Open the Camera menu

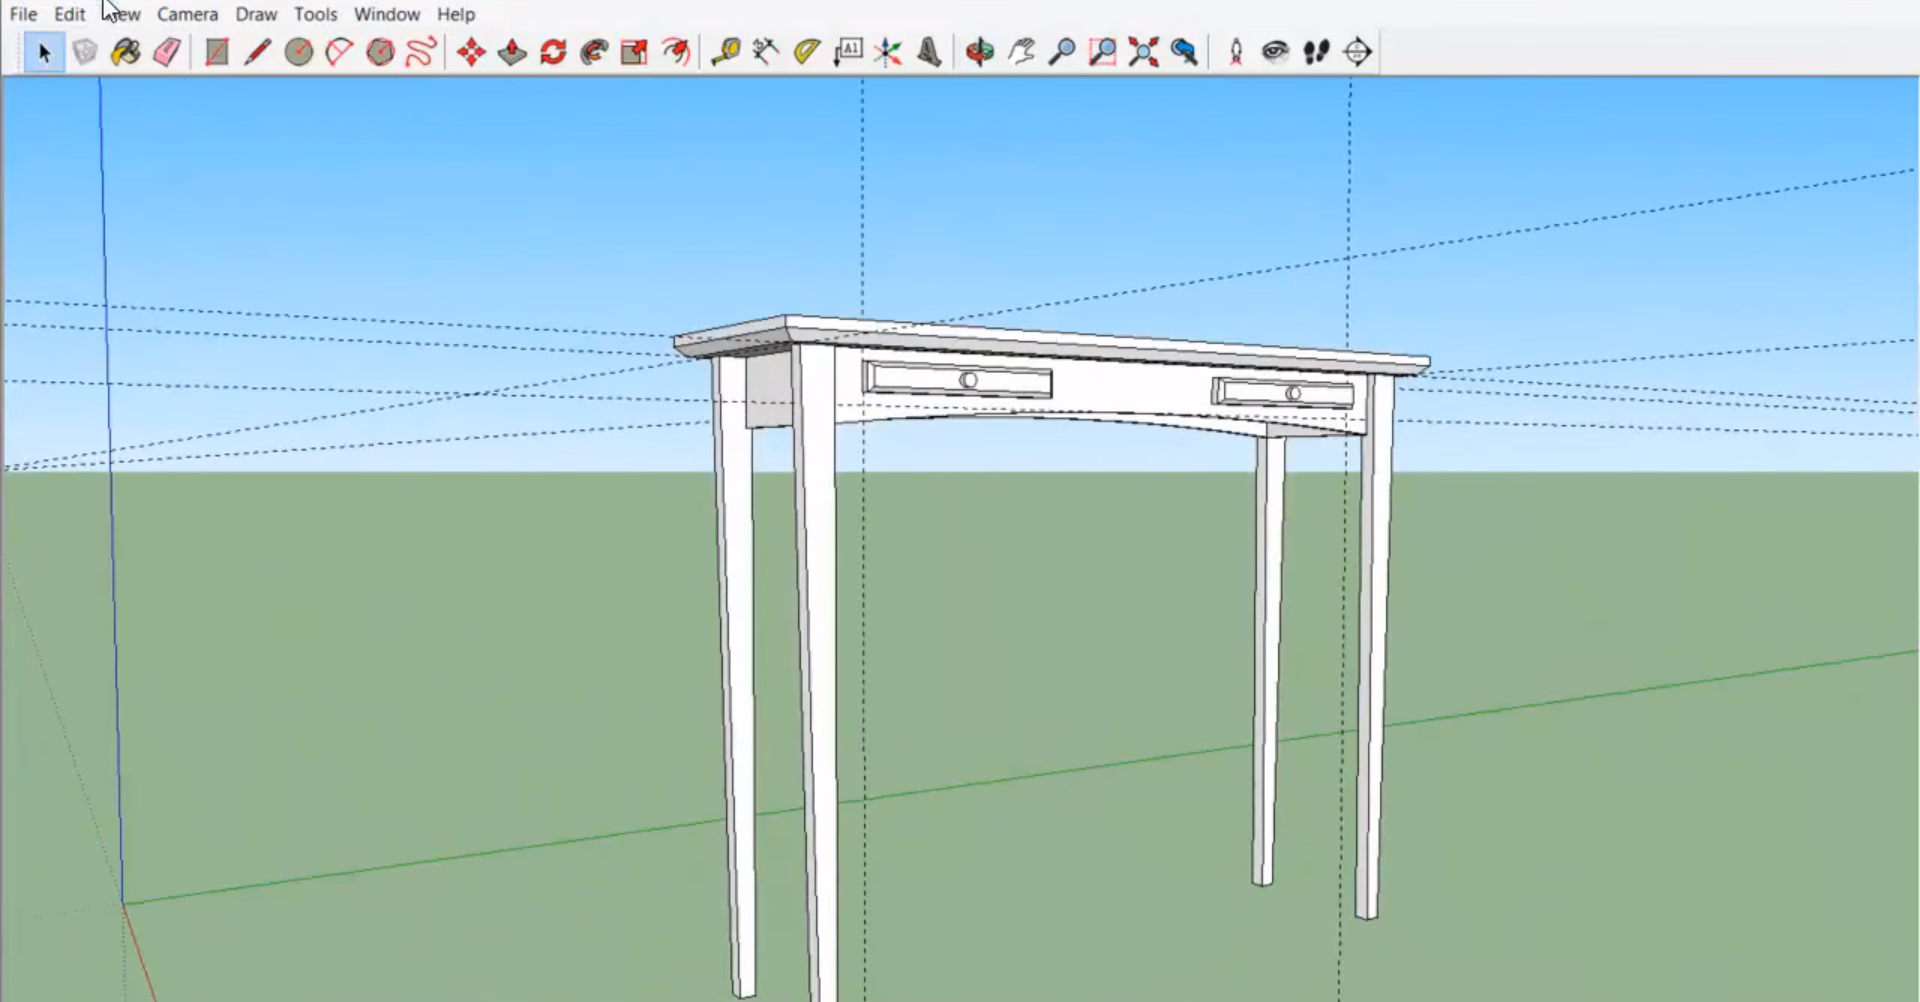click(187, 14)
